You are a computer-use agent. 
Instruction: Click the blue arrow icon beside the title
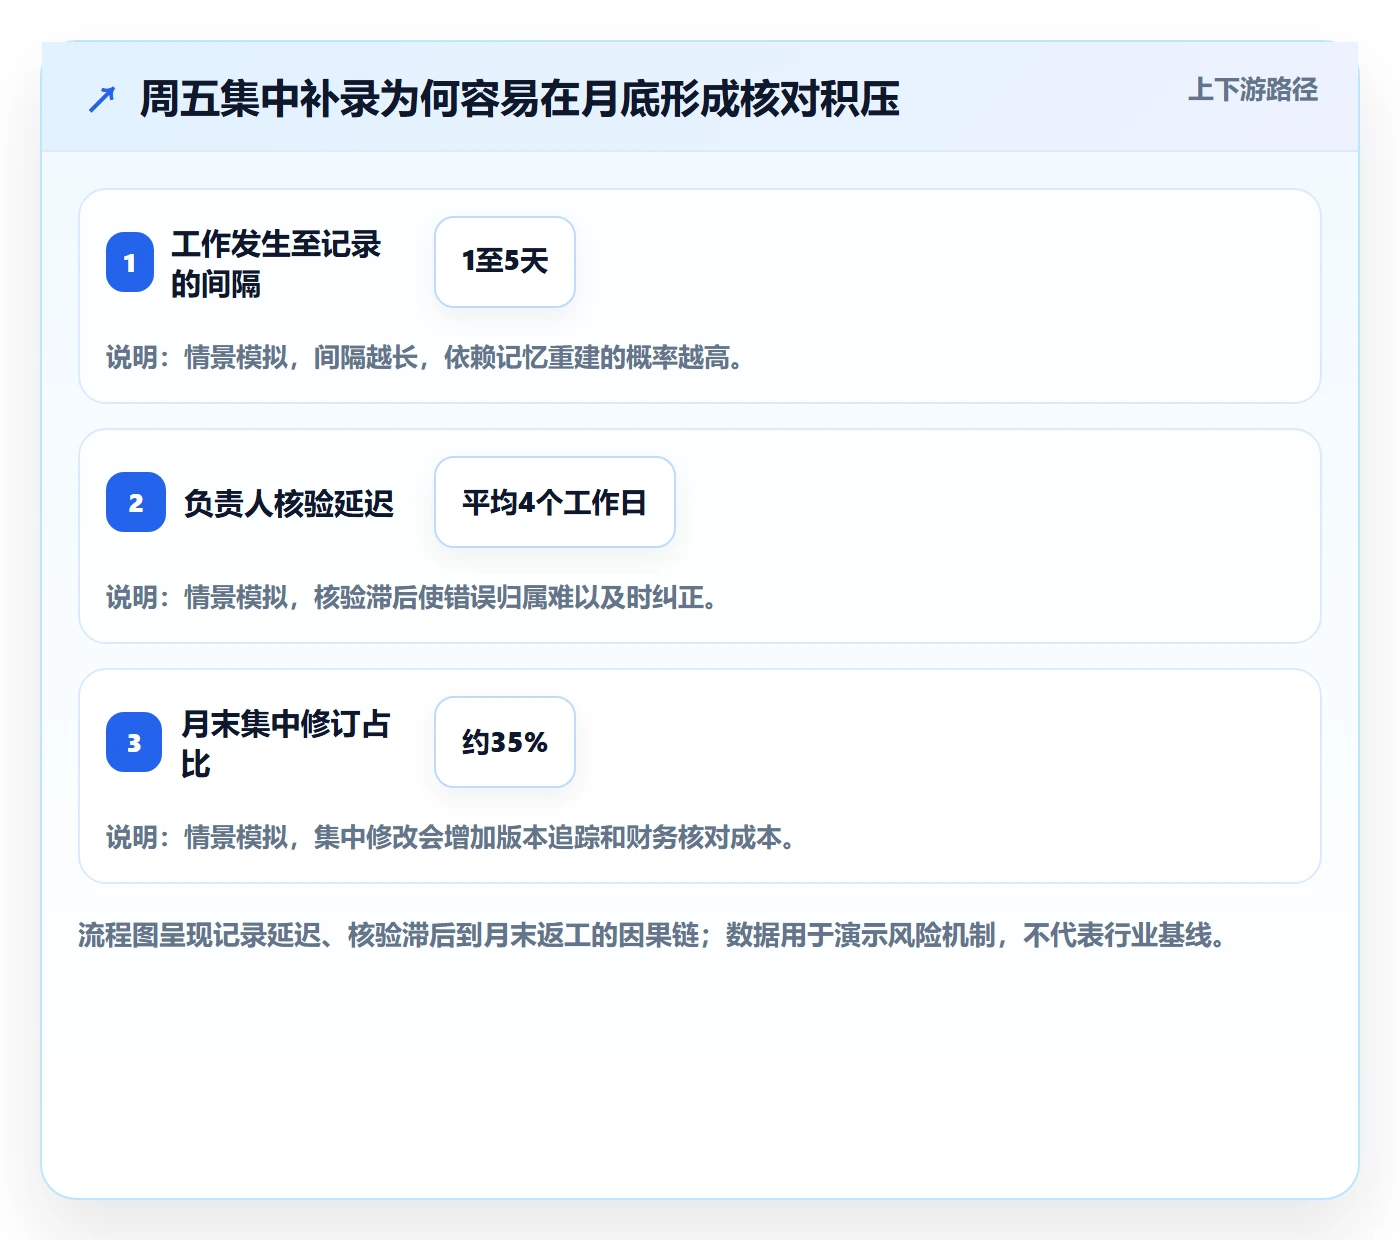102,99
